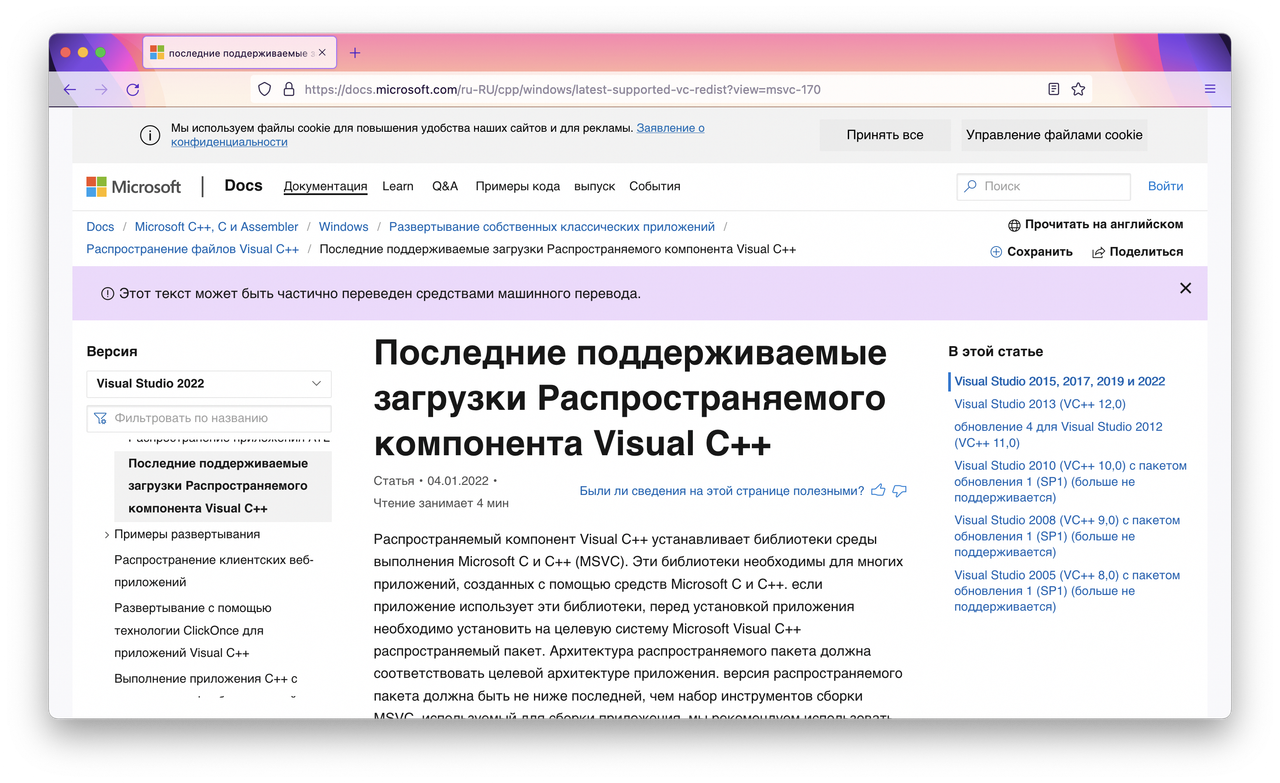The width and height of the screenshot is (1280, 783).
Task: Jump to Visual Studio 2010 (VC++ 10,0) section
Action: coord(1071,481)
